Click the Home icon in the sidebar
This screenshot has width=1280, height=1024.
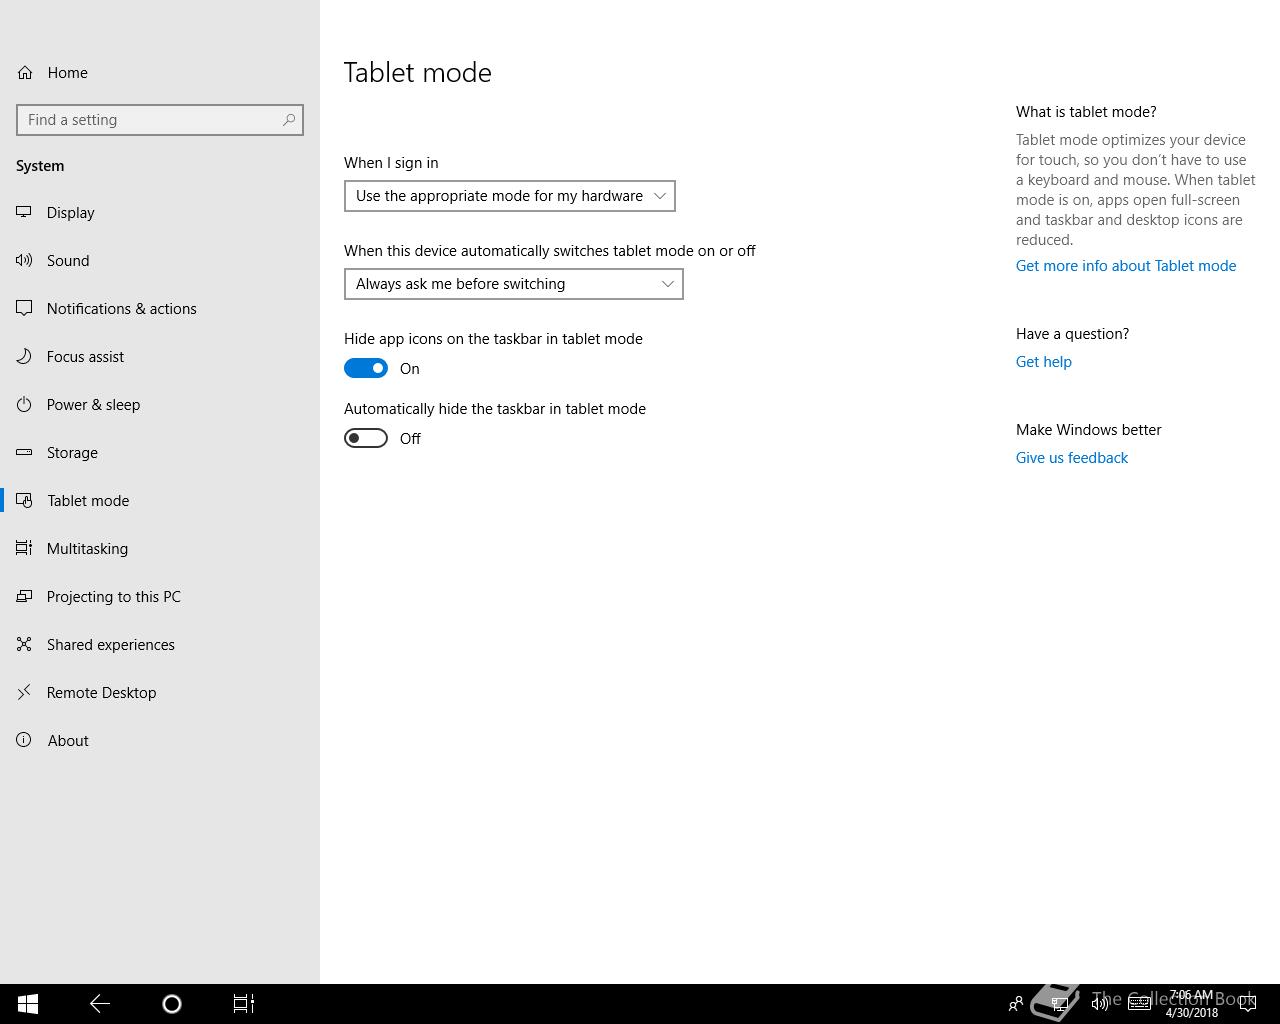[25, 73]
